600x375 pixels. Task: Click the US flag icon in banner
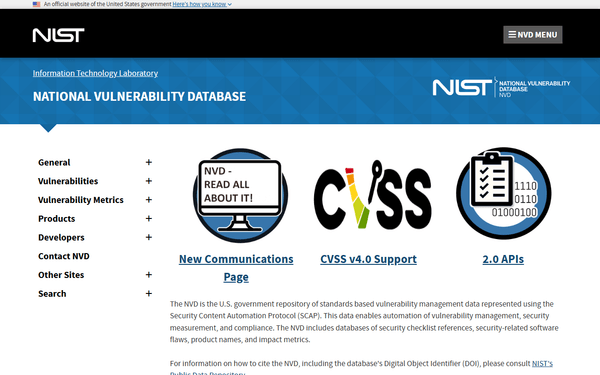tap(36, 4)
